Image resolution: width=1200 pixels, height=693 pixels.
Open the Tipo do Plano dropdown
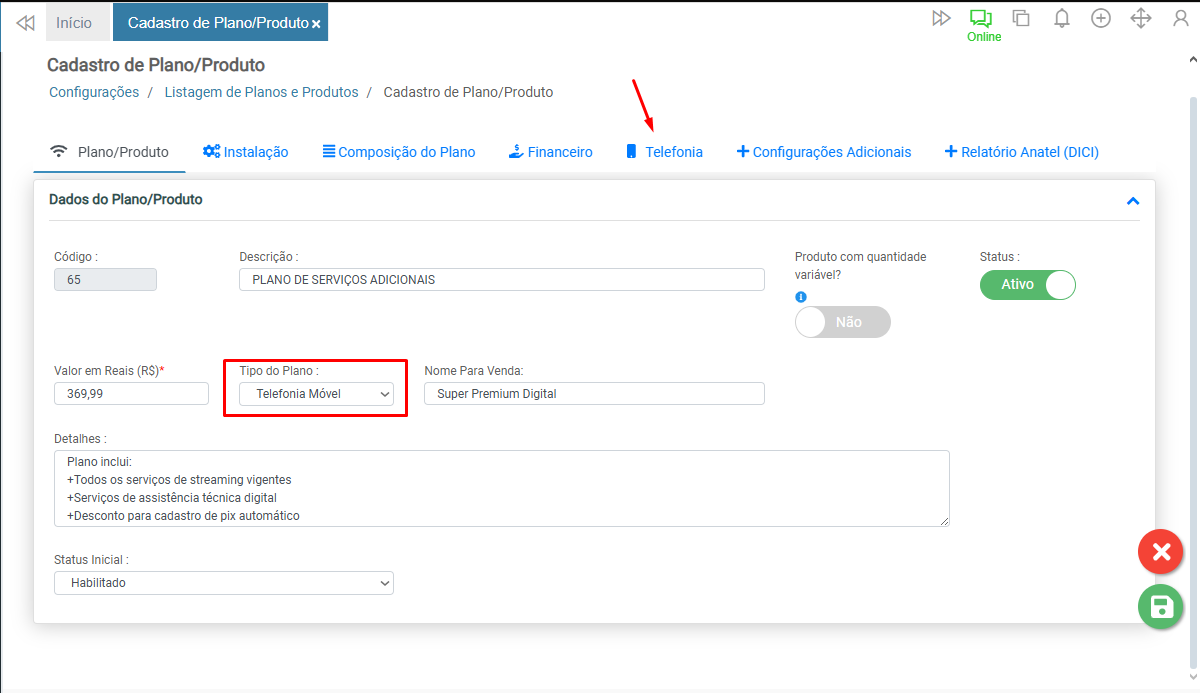316,394
